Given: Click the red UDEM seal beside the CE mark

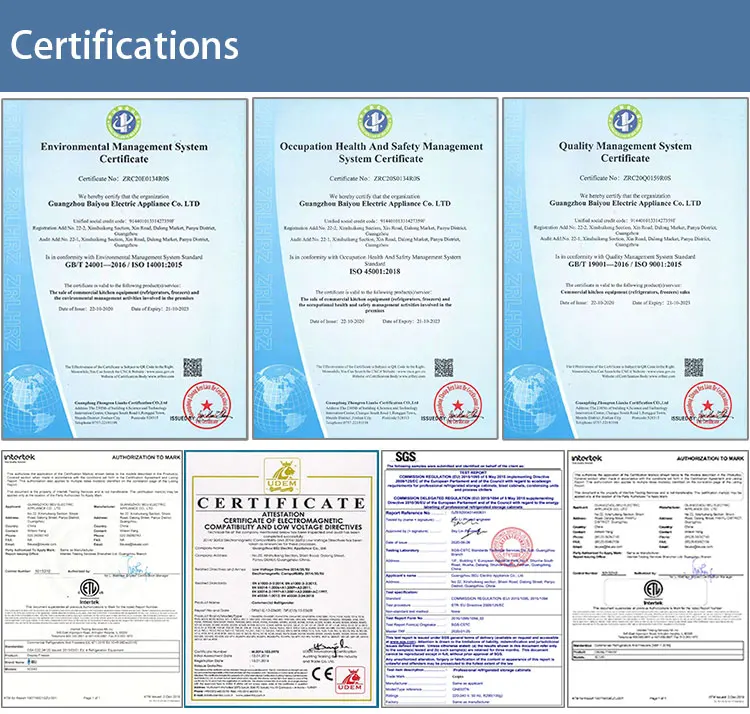Looking at the screenshot, I should tap(350, 680).
